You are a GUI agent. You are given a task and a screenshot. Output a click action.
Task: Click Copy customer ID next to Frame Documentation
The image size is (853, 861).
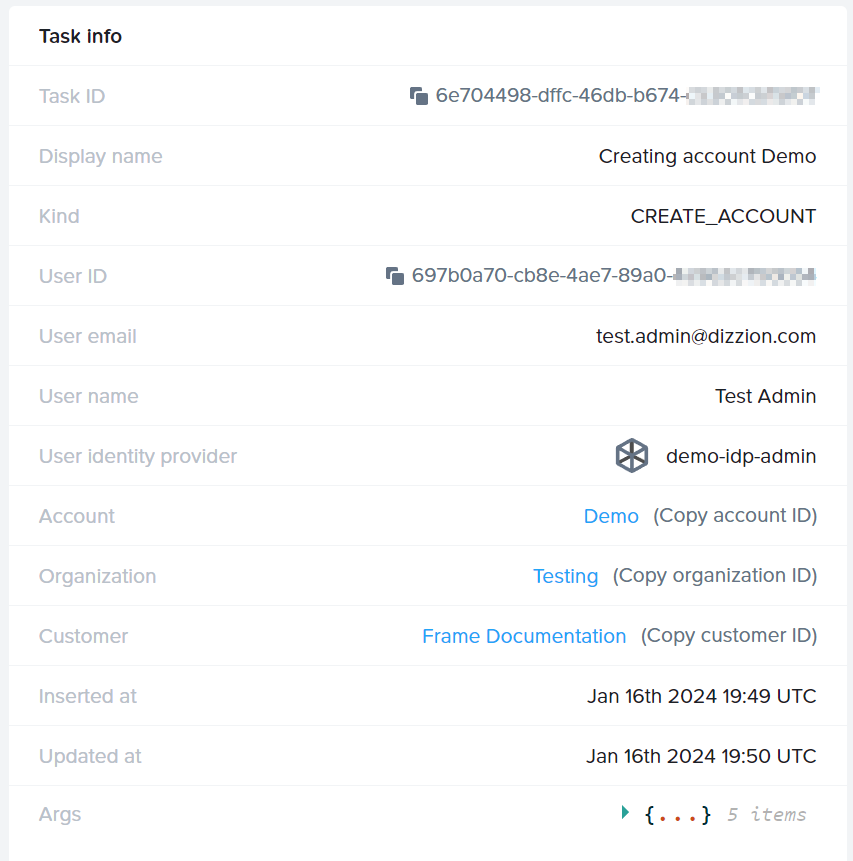pos(728,635)
